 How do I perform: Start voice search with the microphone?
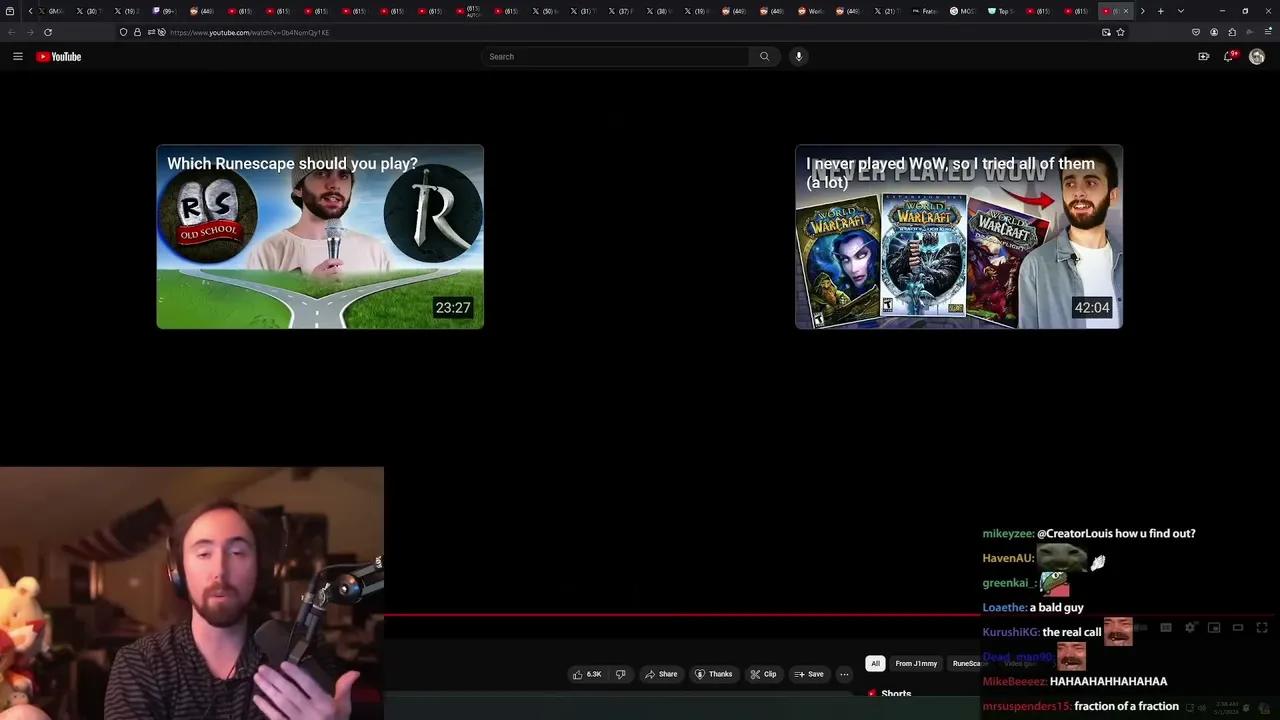tap(799, 57)
